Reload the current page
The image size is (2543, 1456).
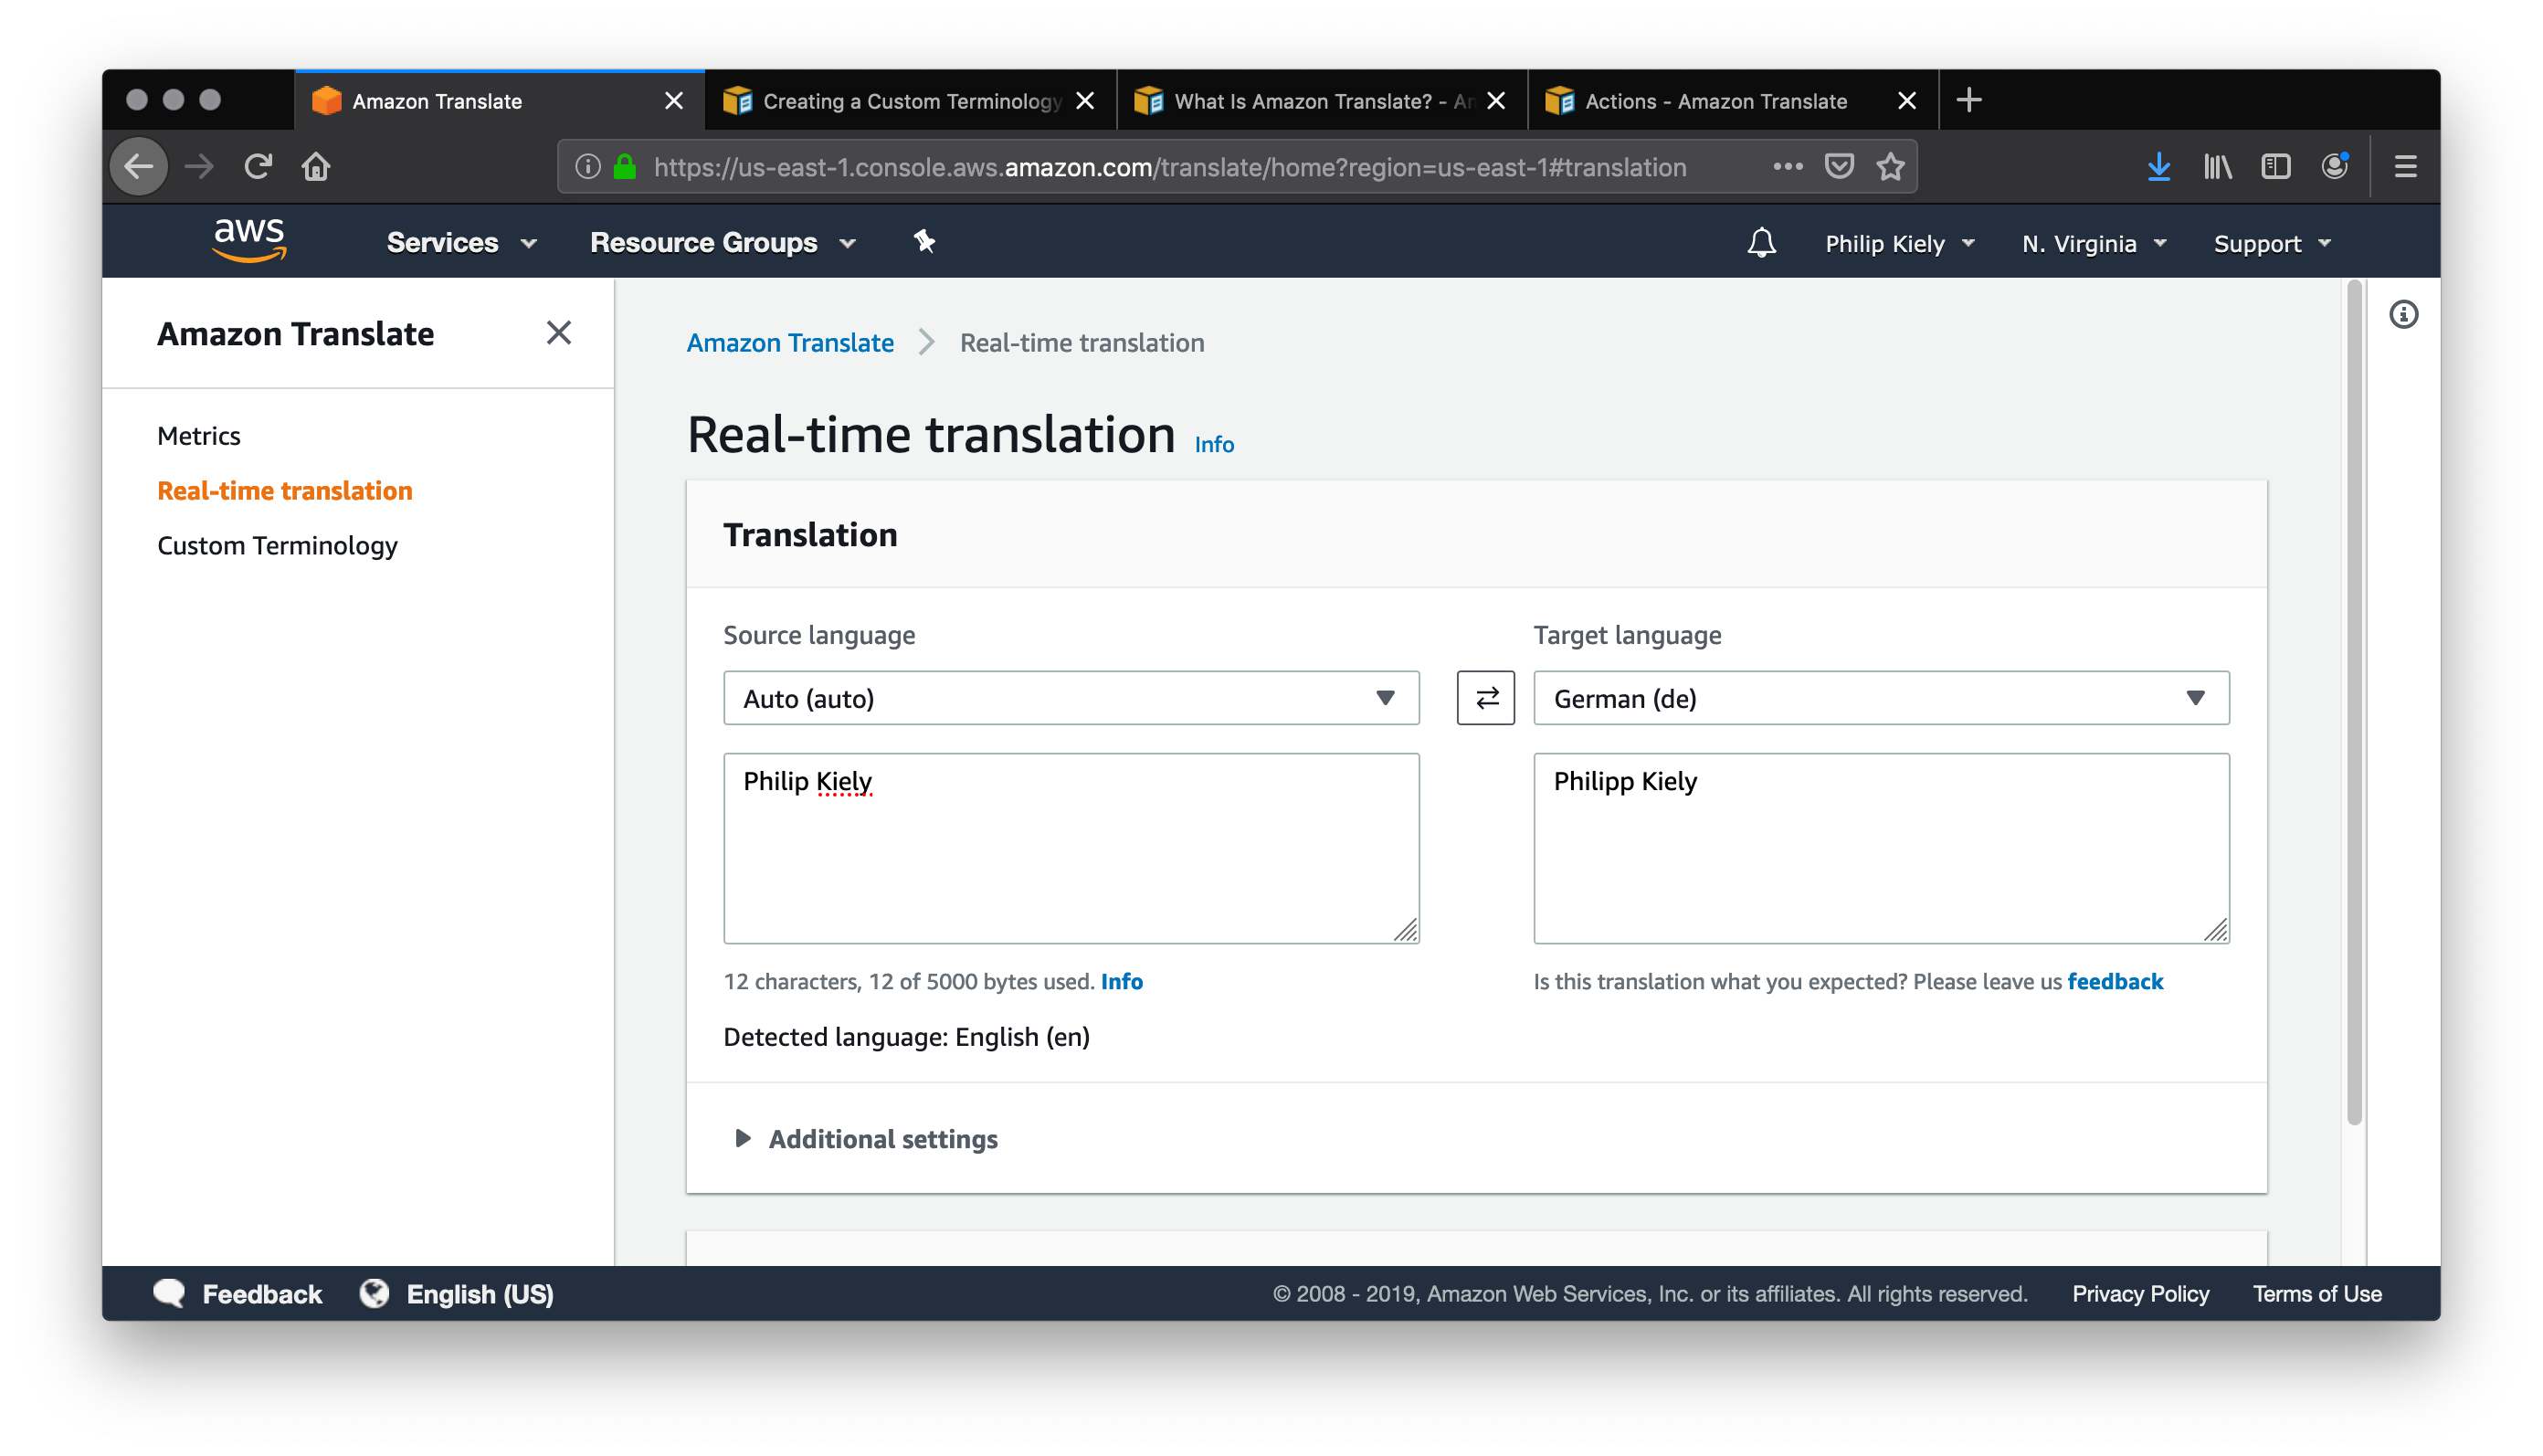pyautogui.click(x=258, y=166)
